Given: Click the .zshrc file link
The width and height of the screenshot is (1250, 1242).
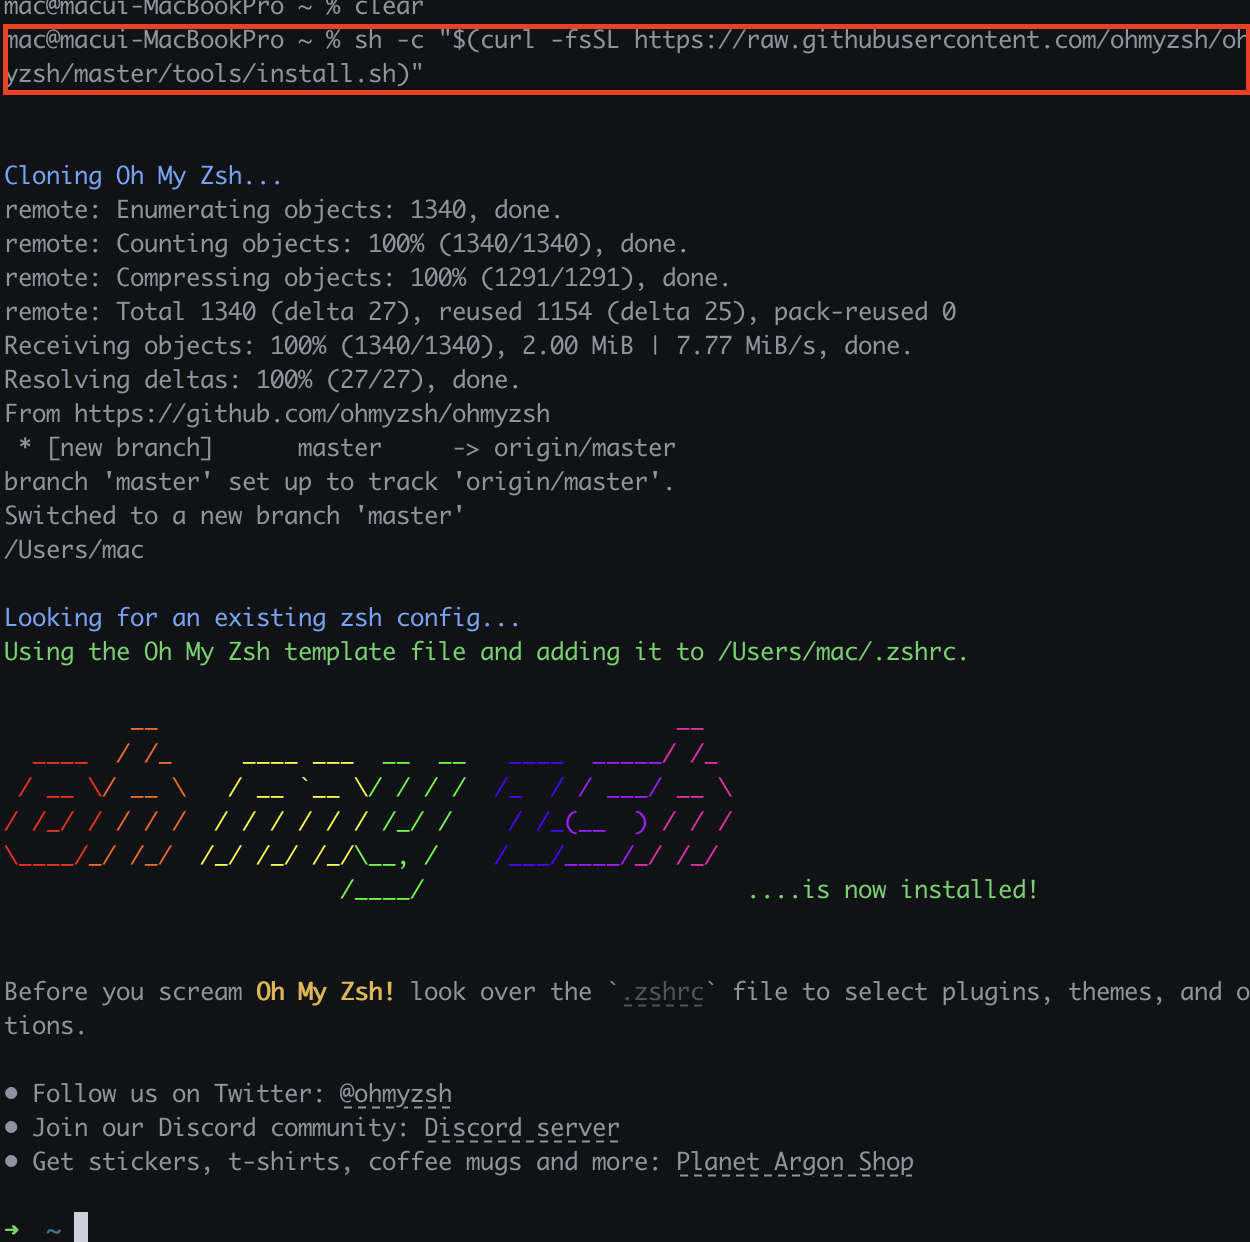Looking at the screenshot, I should tap(663, 992).
